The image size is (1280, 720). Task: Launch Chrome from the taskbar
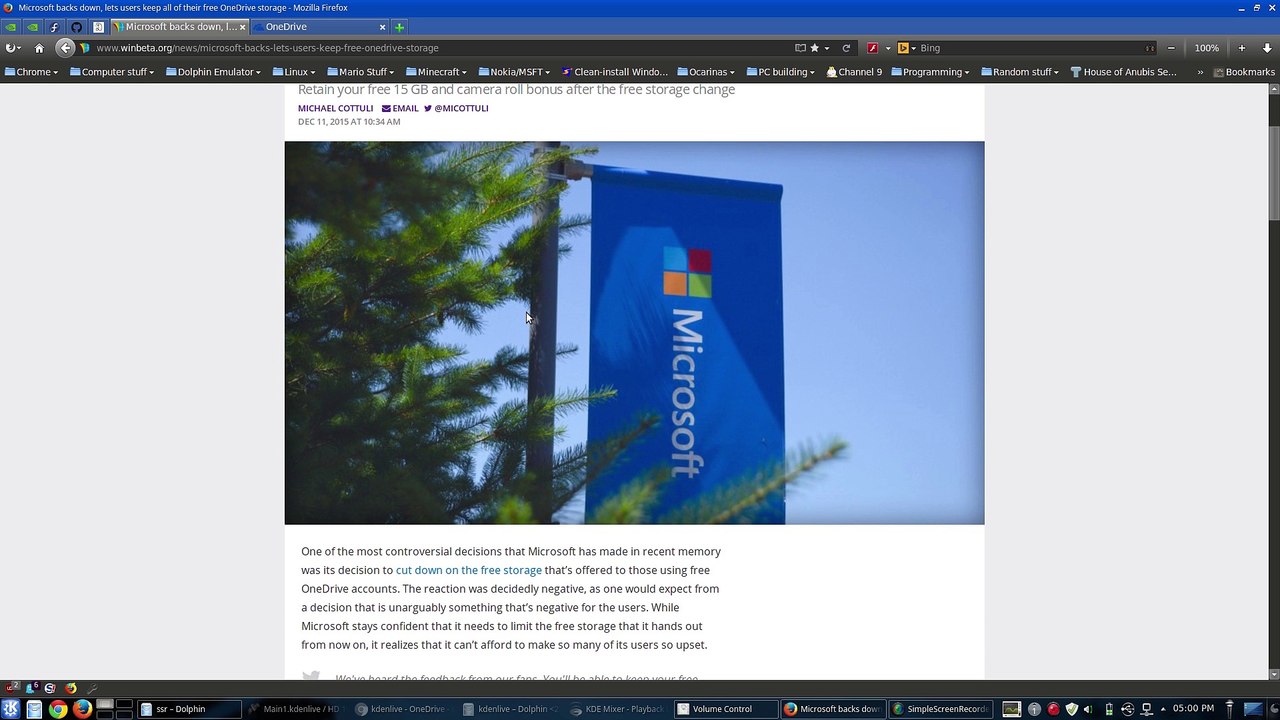[58, 709]
